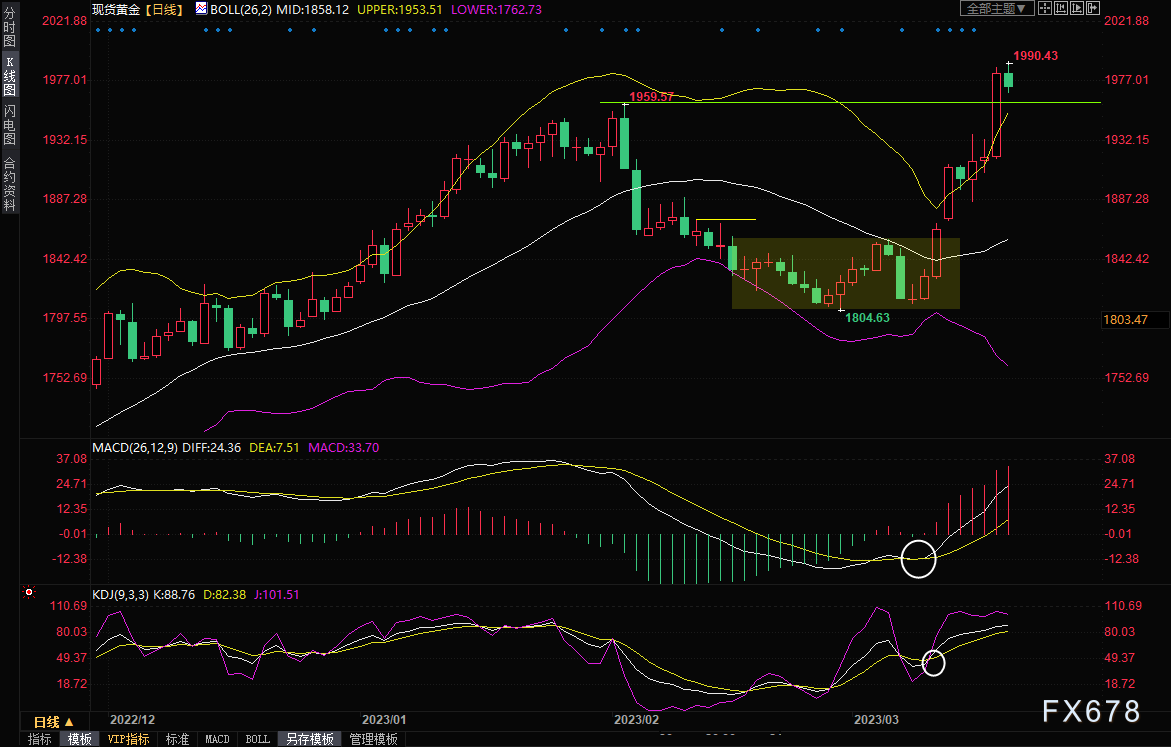The height and width of the screenshot is (747, 1171).
Task: Open 闪电图 from left sidebar
Action: tap(10, 124)
